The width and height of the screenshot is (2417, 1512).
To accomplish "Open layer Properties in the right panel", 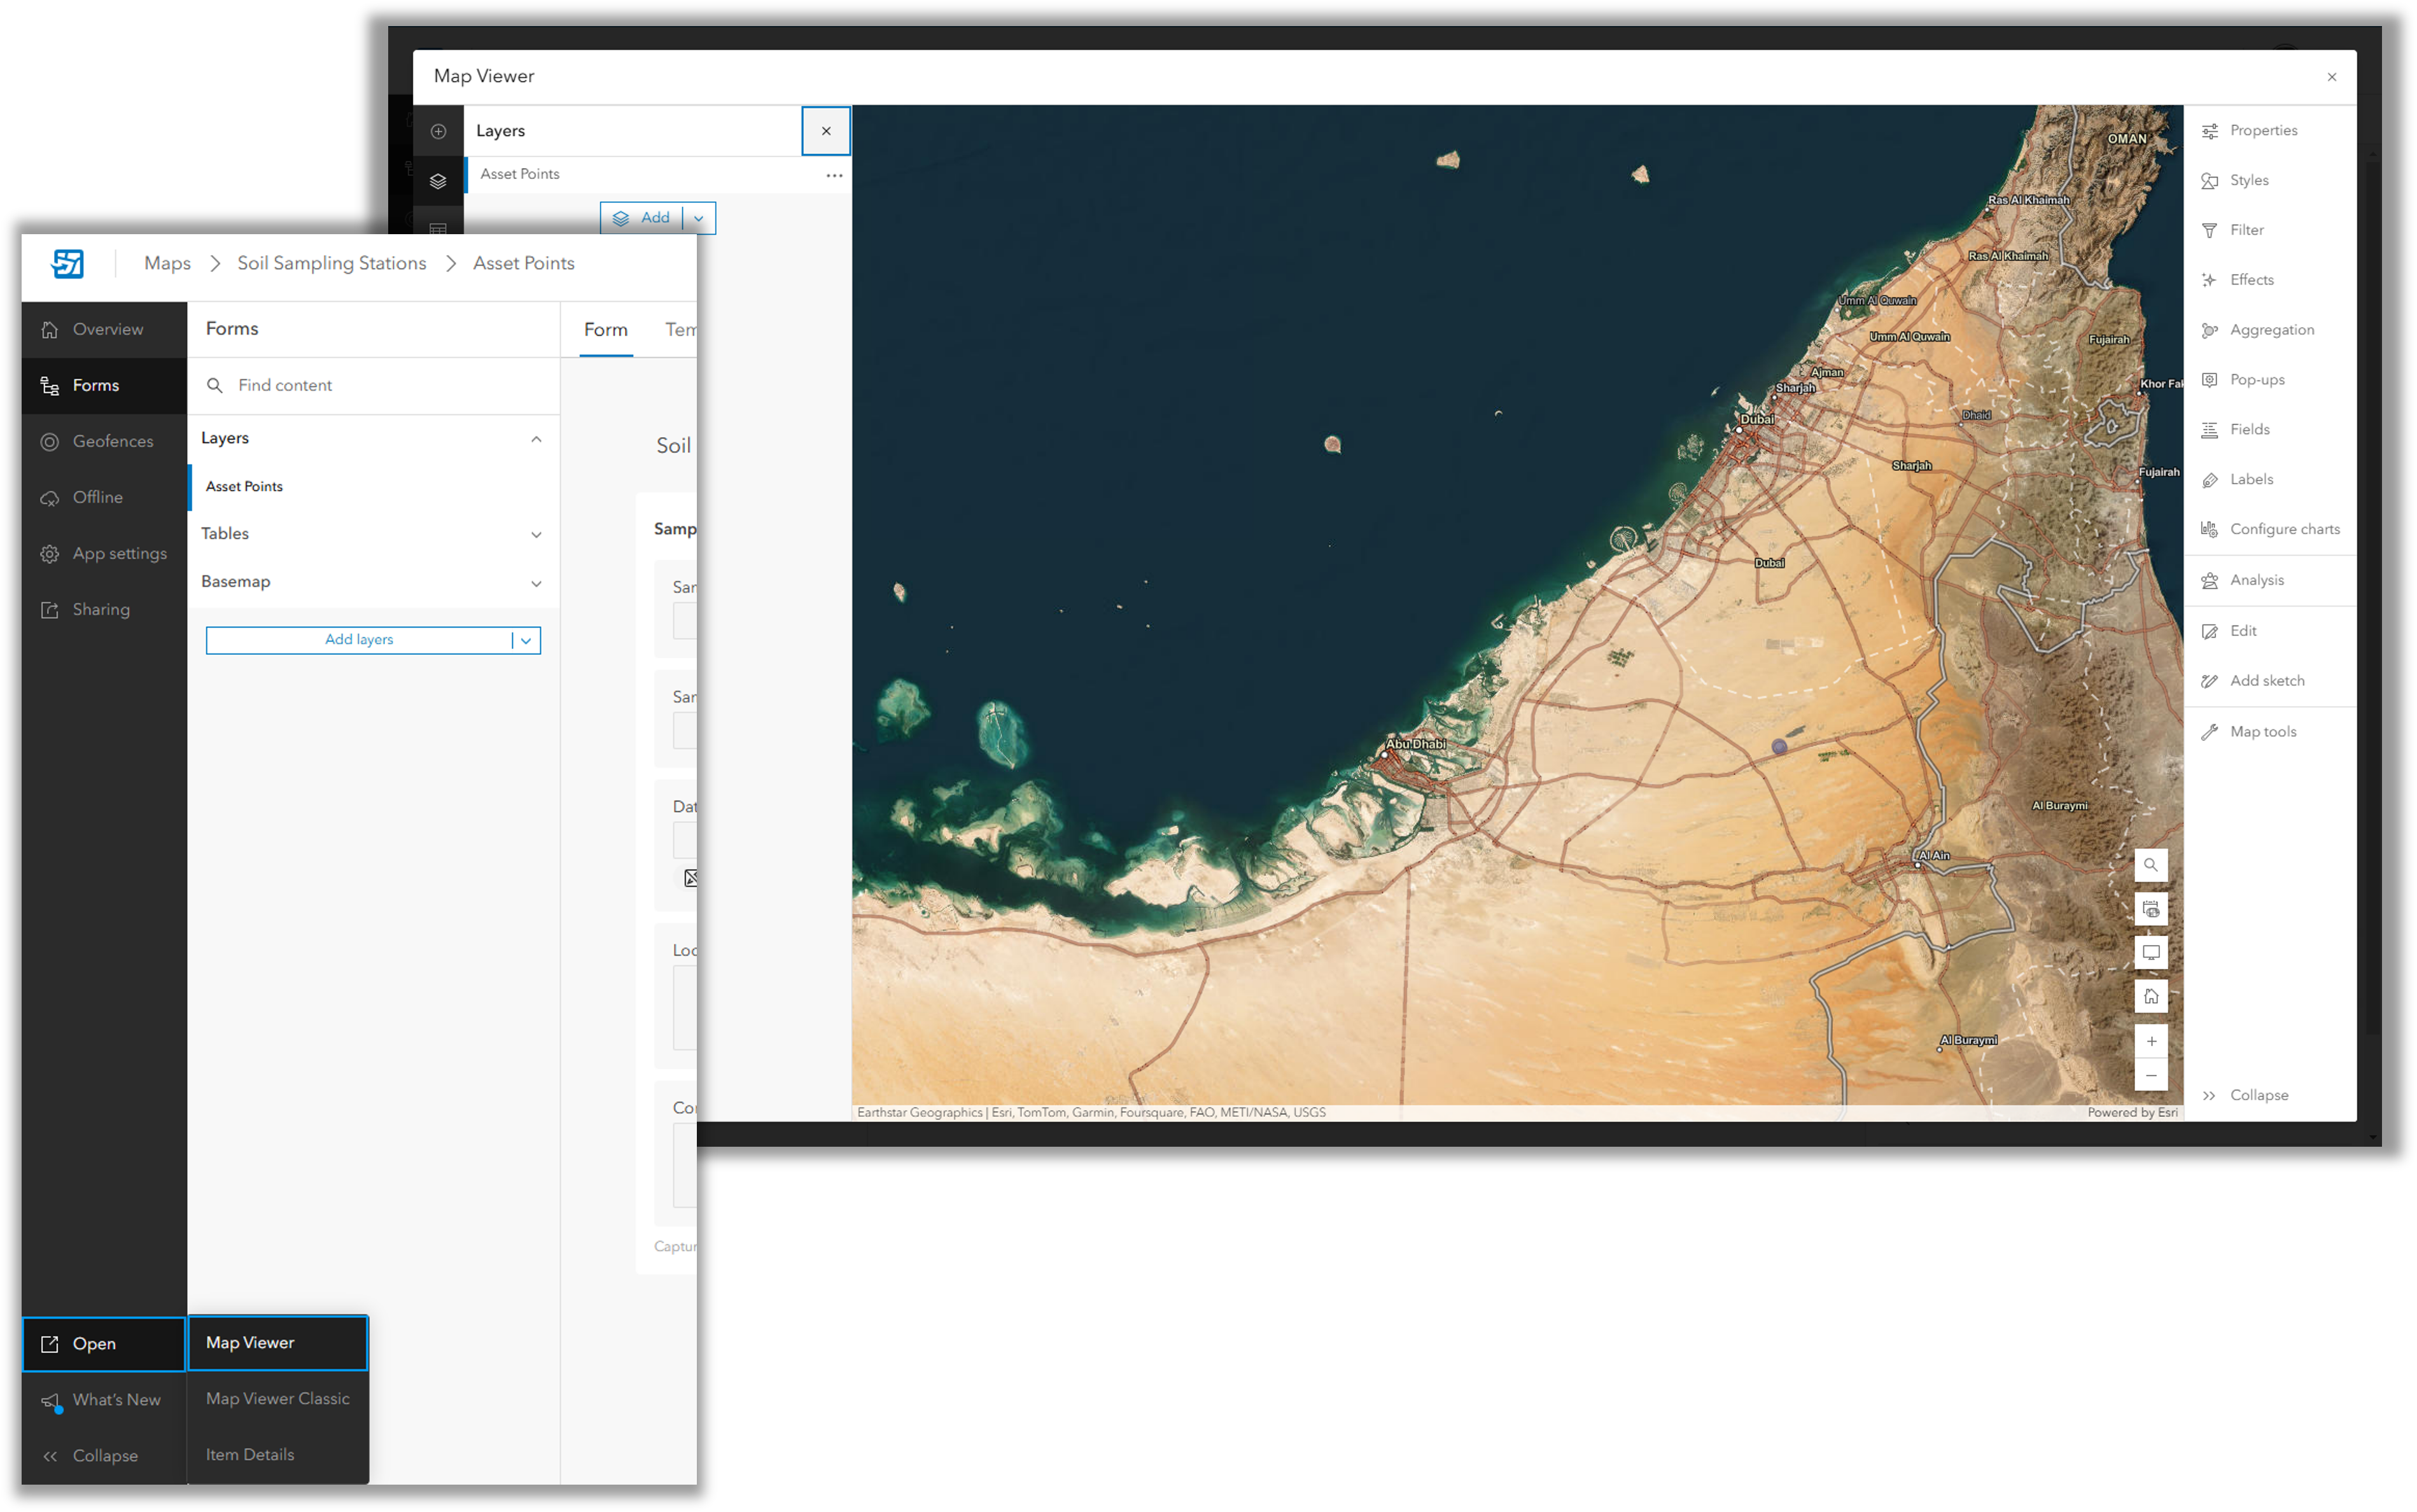I will pos(2262,130).
